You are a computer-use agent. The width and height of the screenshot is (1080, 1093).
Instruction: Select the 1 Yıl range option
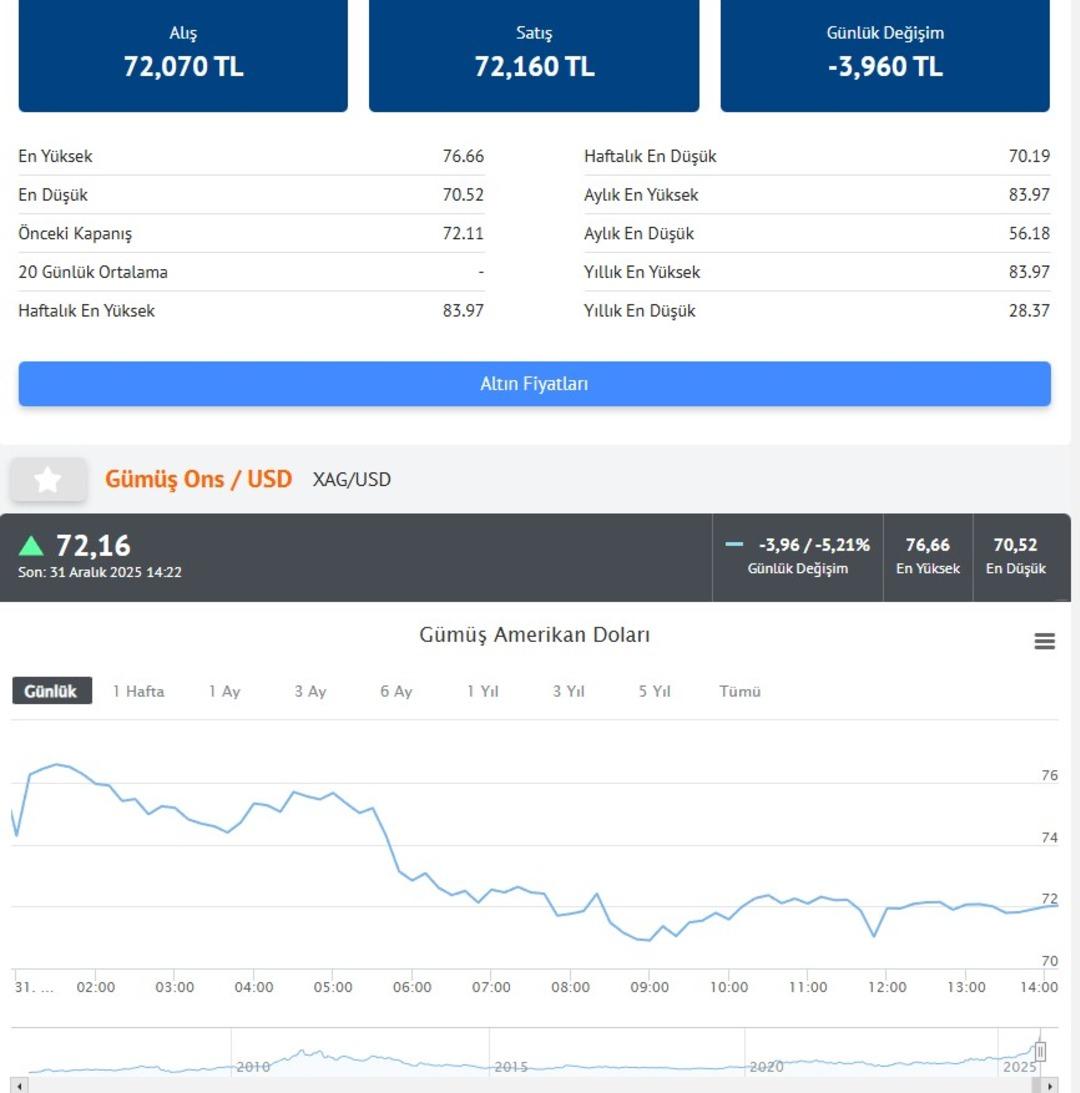point(482,691)
